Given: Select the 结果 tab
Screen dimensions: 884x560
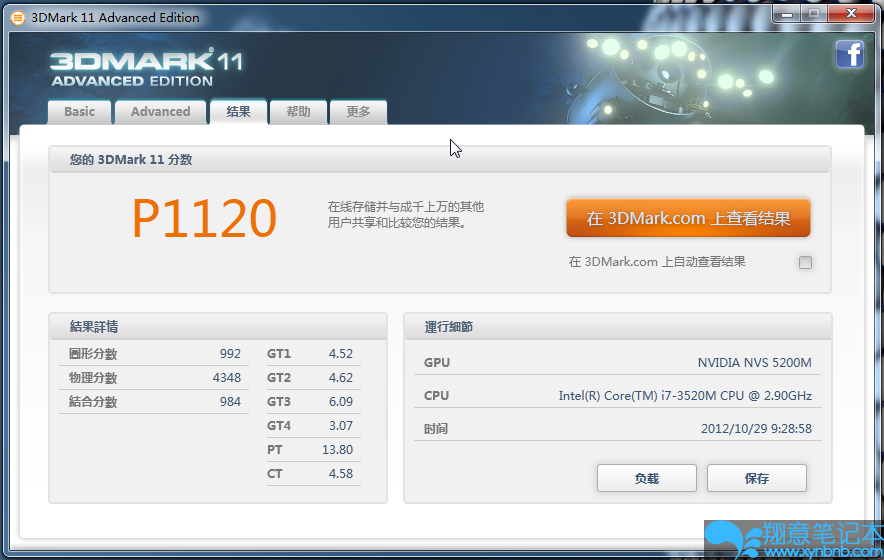Looking at the screenshot, I should click(238, 112).
